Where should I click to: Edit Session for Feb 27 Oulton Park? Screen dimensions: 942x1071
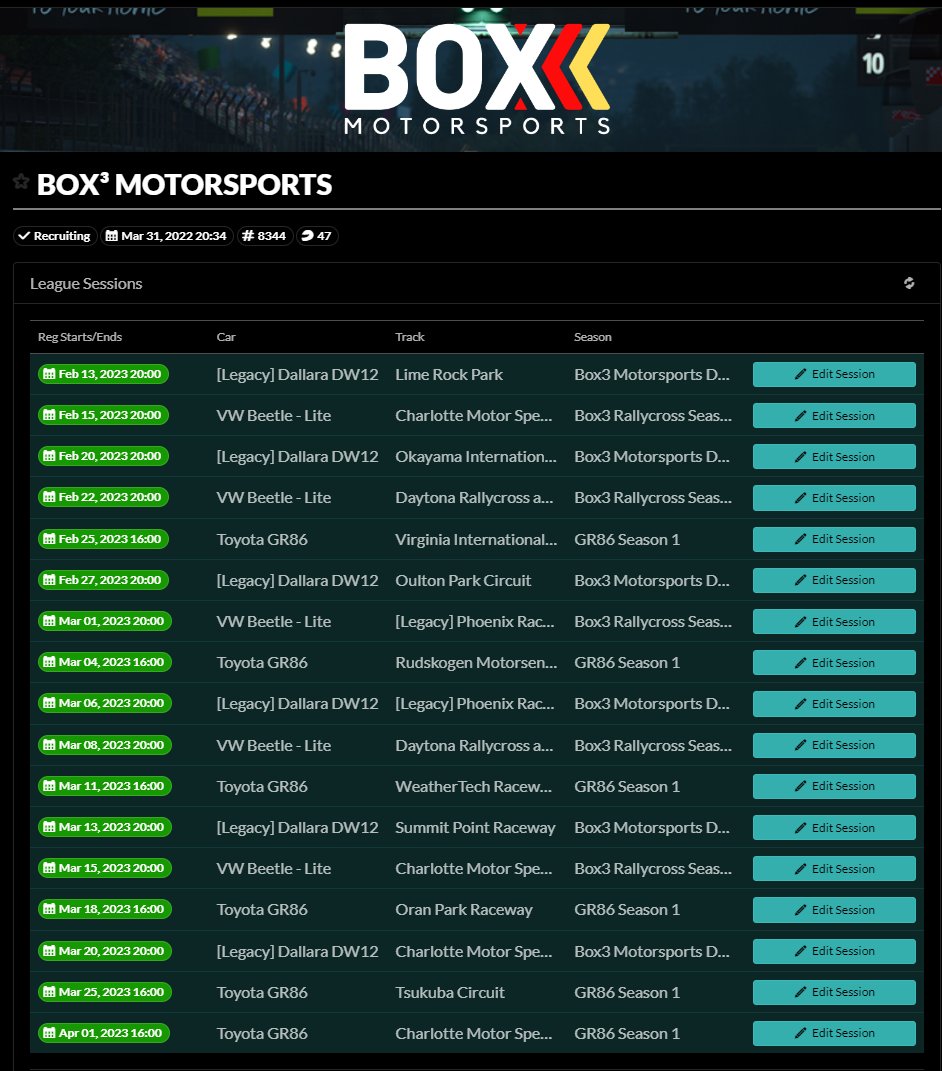click(x=834, y=580)
